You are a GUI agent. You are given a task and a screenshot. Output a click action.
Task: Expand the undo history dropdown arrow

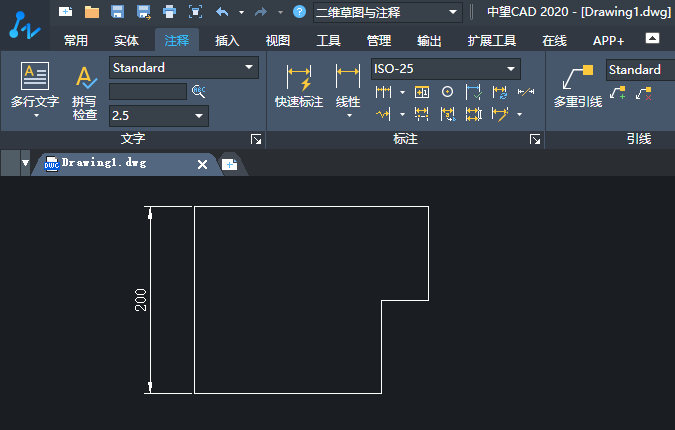point(242,12)
